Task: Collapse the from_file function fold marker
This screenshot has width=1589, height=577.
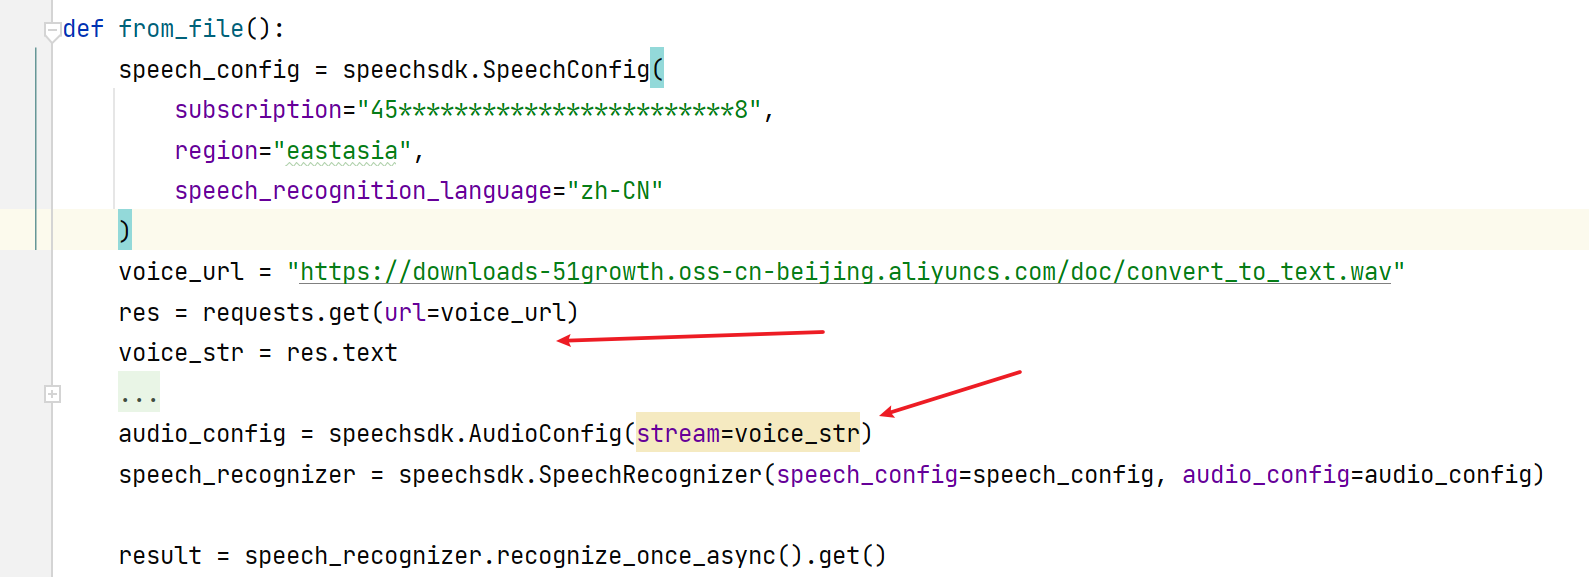Action: click(52, 32)
